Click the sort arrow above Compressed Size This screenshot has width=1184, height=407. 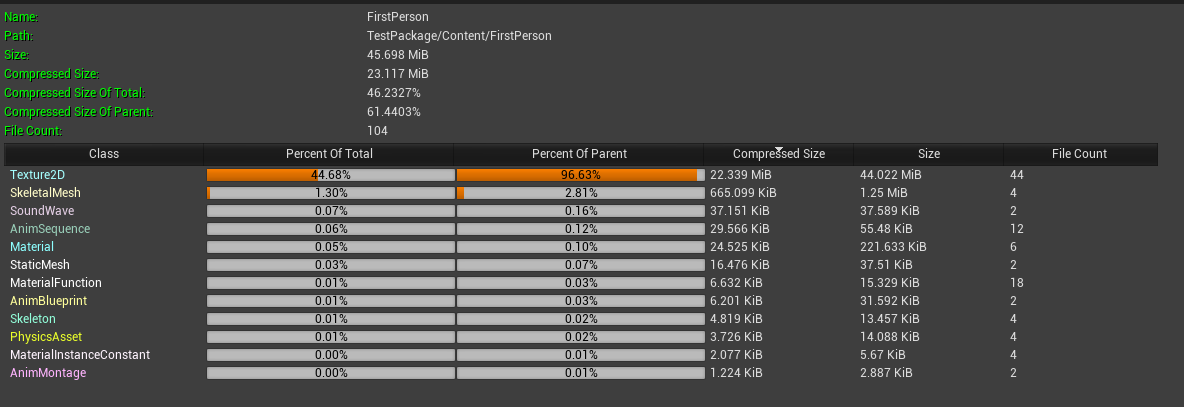click(779, 148)
